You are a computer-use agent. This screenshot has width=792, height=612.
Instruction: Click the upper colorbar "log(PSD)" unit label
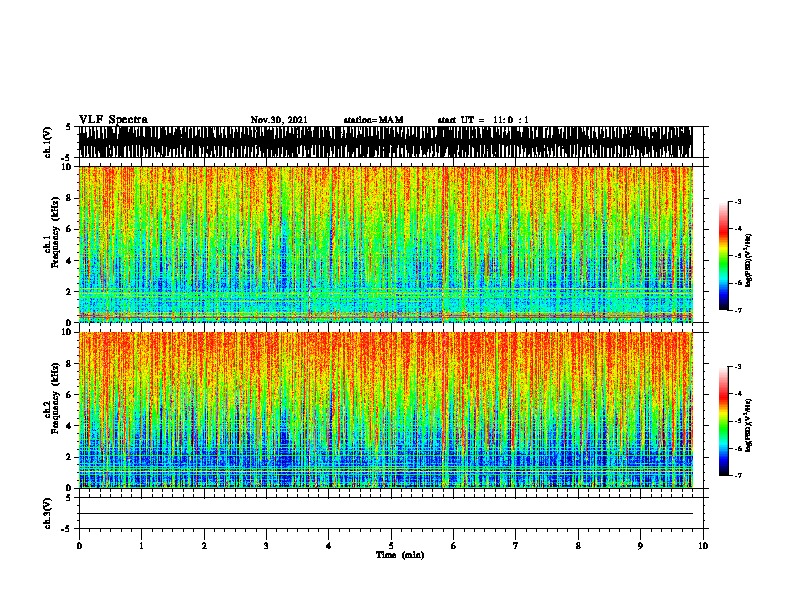pos(748,260)
